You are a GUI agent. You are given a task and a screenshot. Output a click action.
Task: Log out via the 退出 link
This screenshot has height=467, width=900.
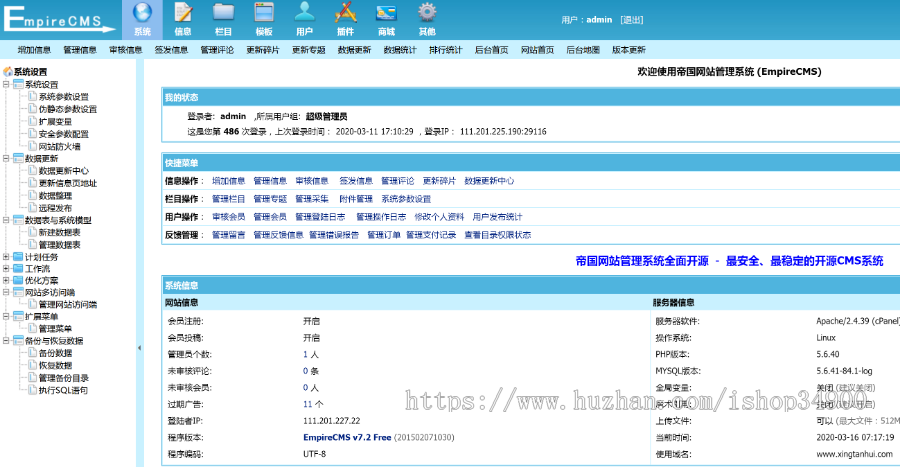632,20
